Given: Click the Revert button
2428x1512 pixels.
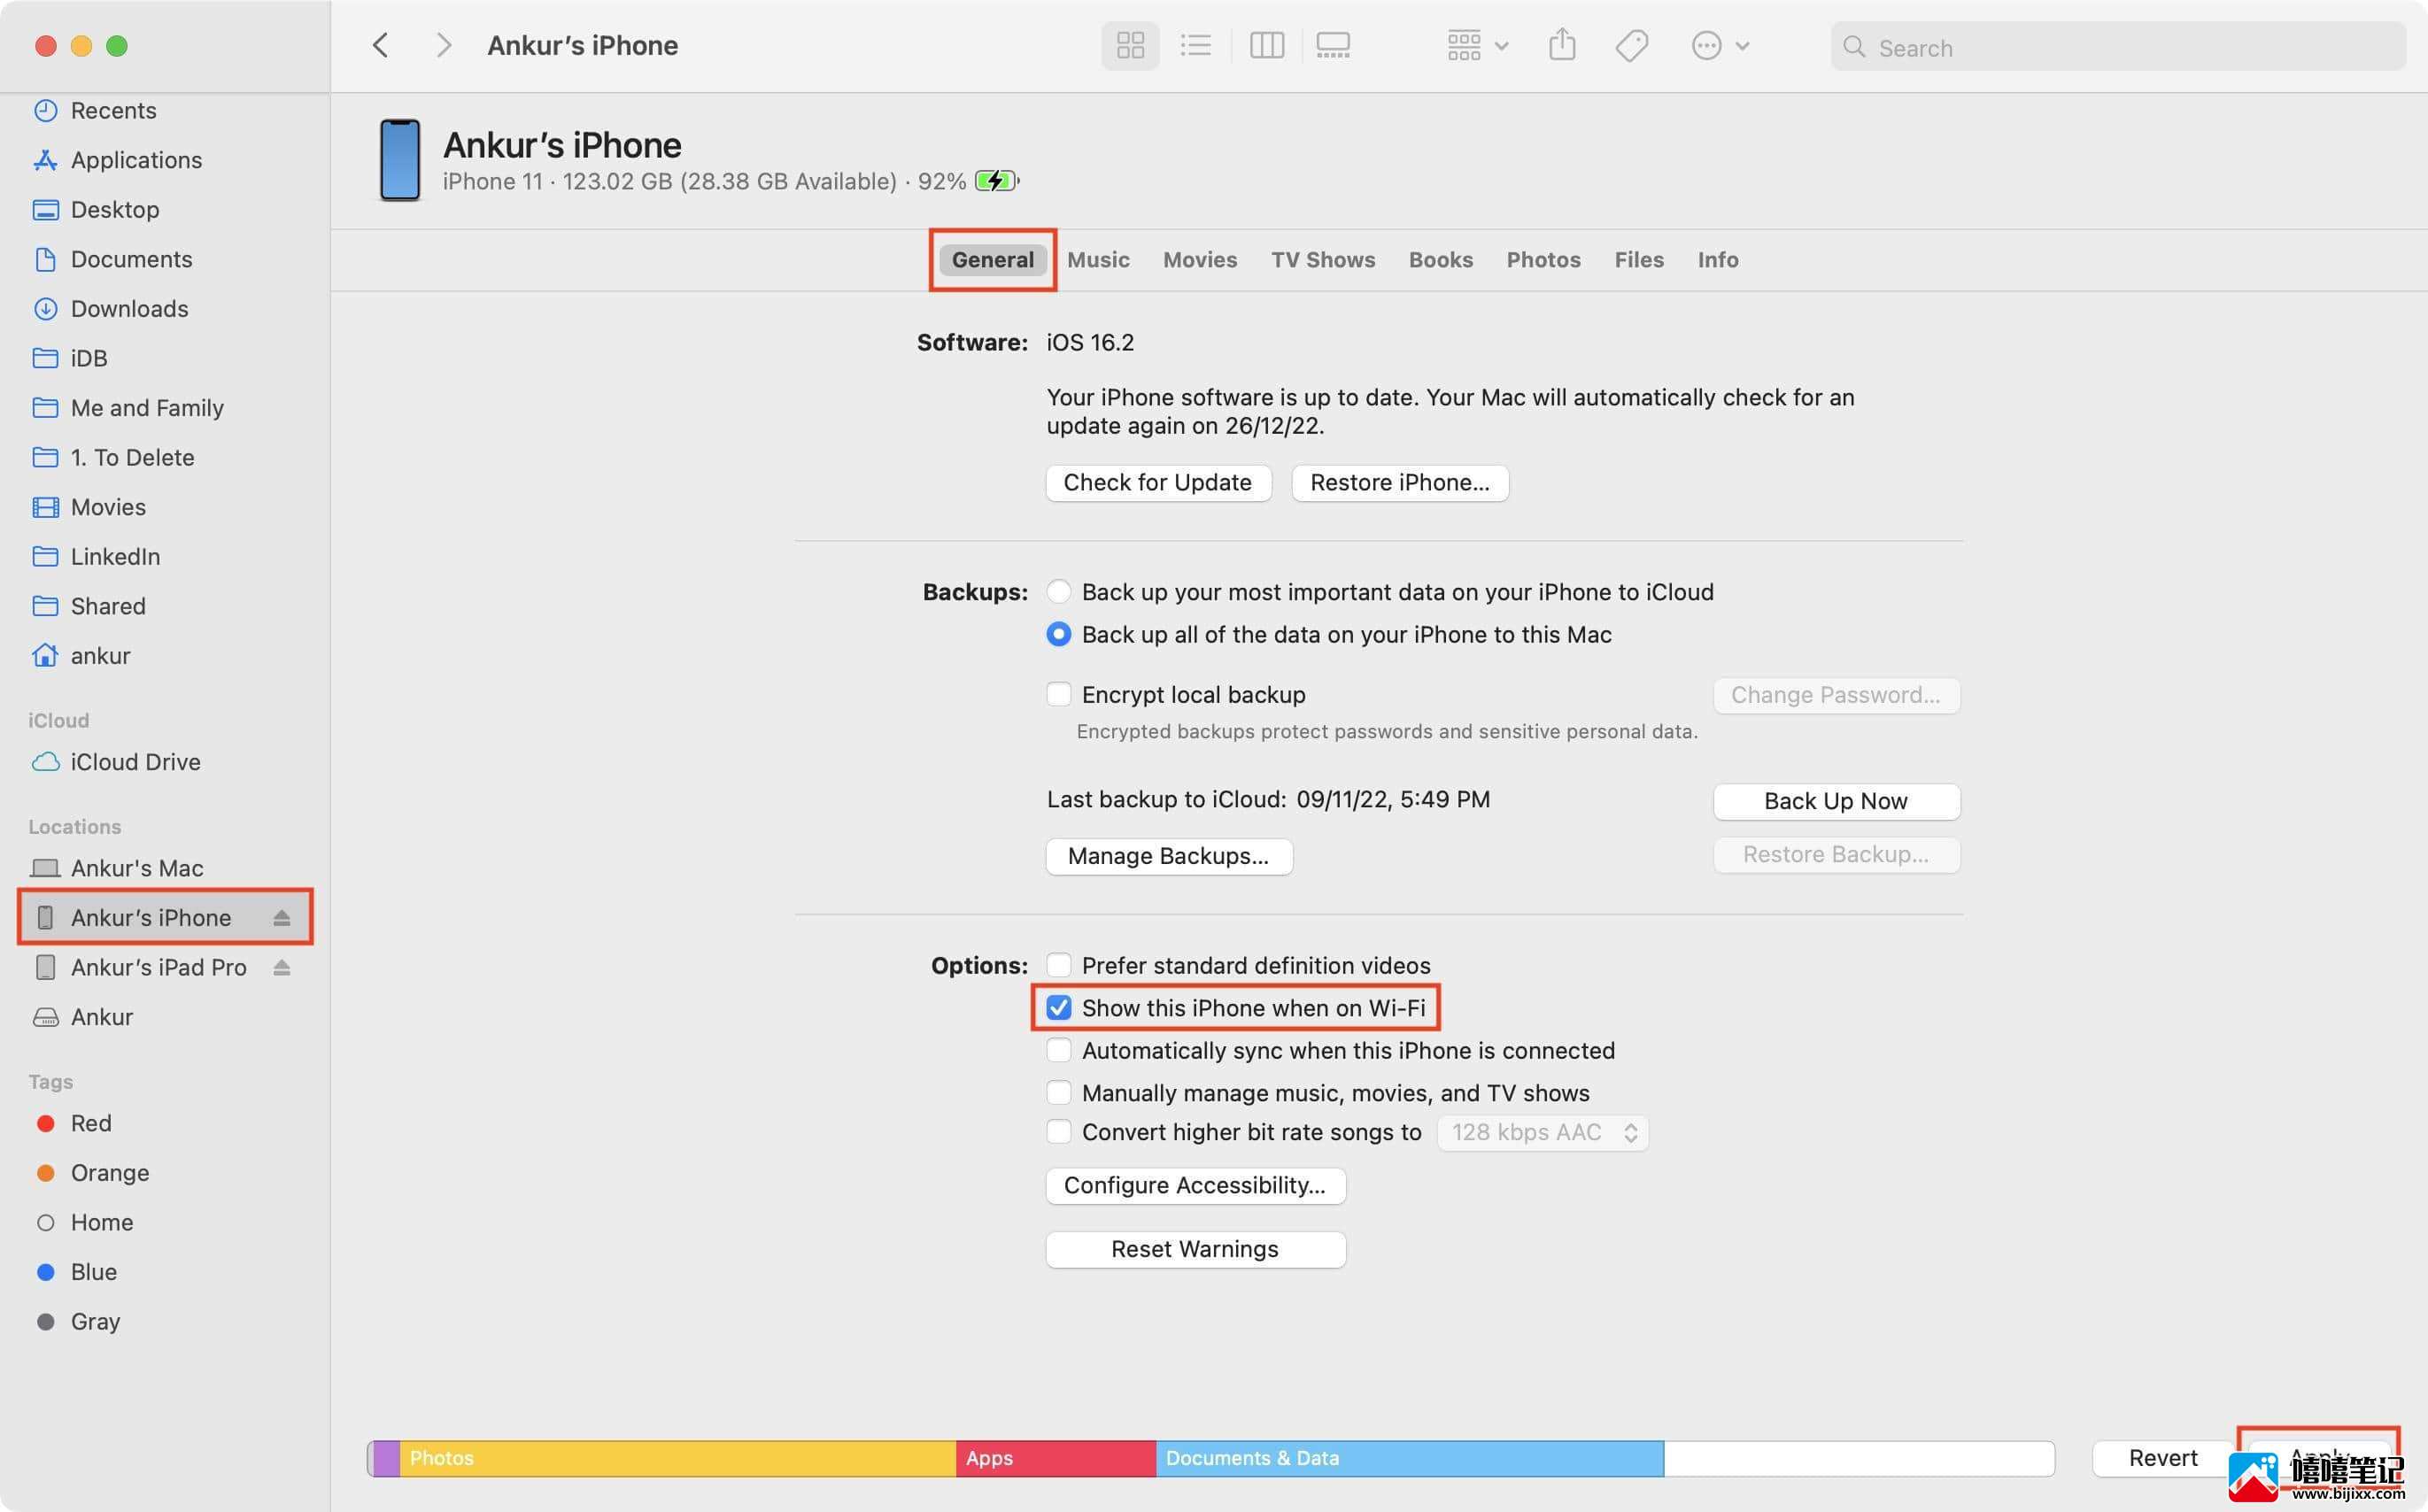Looking at the screenshot, I should [2162, 1458].
